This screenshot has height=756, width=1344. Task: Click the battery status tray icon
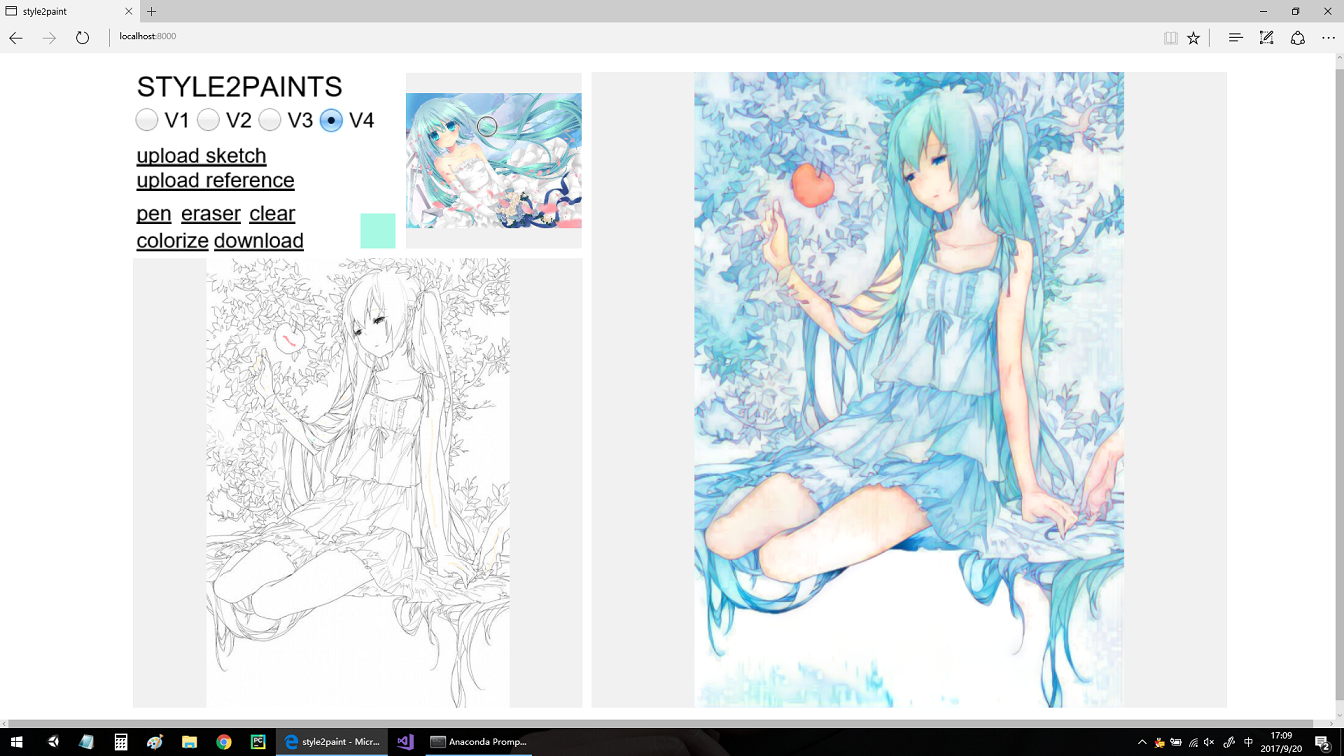click(1176, 742)
